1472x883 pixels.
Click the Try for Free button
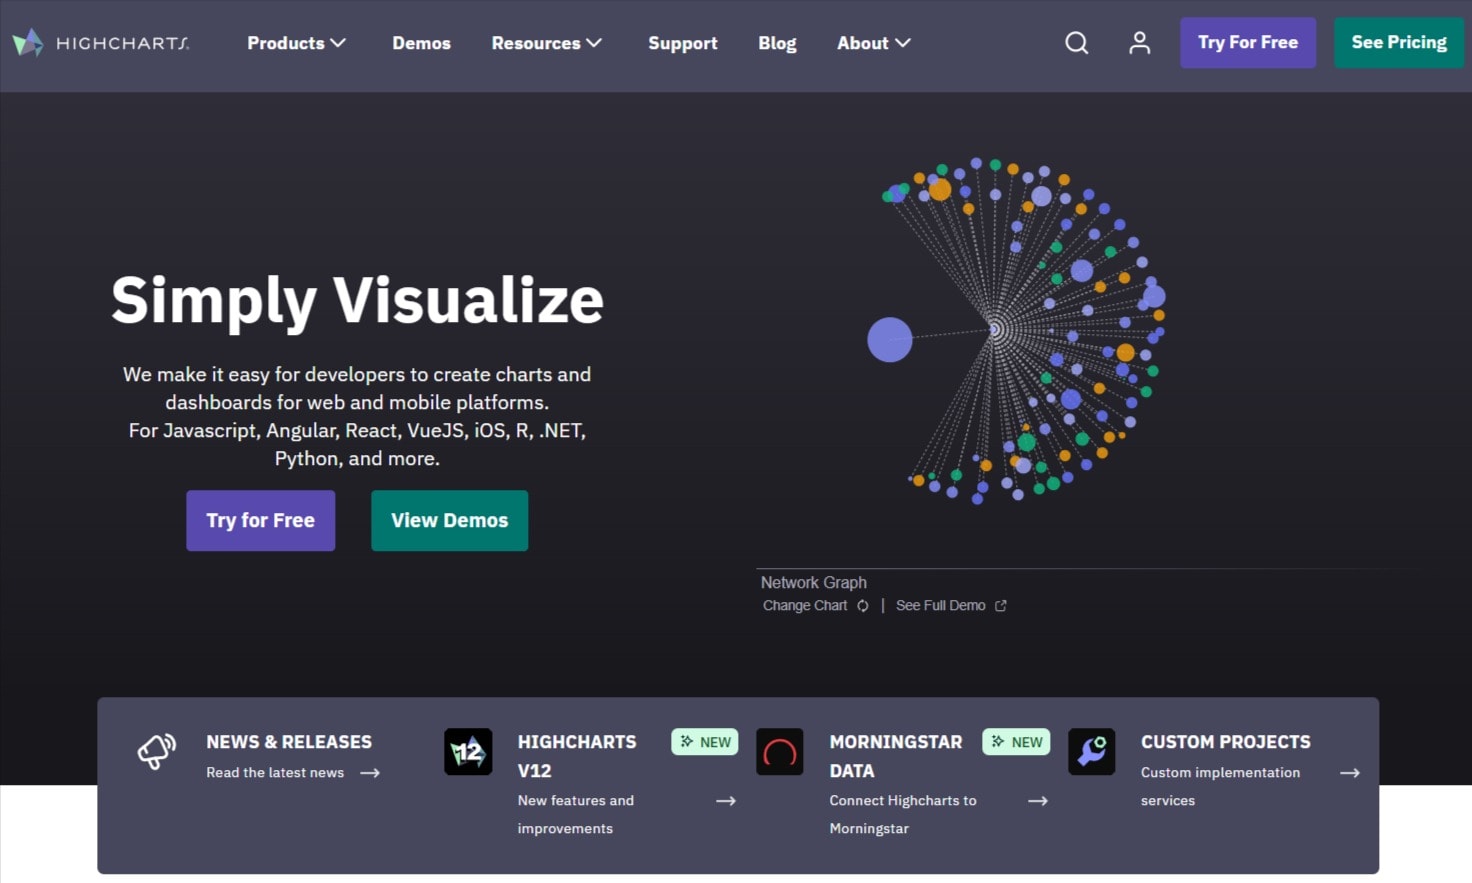(x=260, y=520)
